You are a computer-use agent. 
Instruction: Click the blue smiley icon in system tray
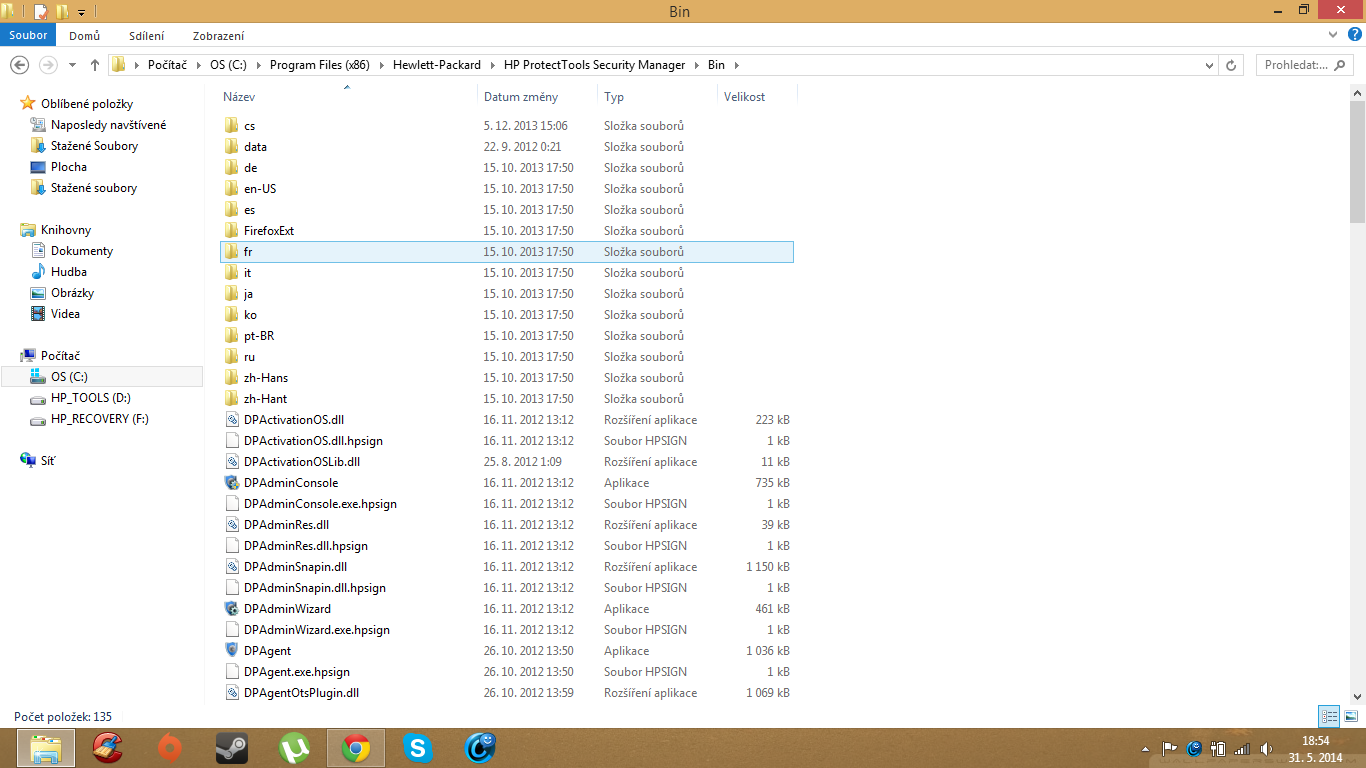point(1194,748)
